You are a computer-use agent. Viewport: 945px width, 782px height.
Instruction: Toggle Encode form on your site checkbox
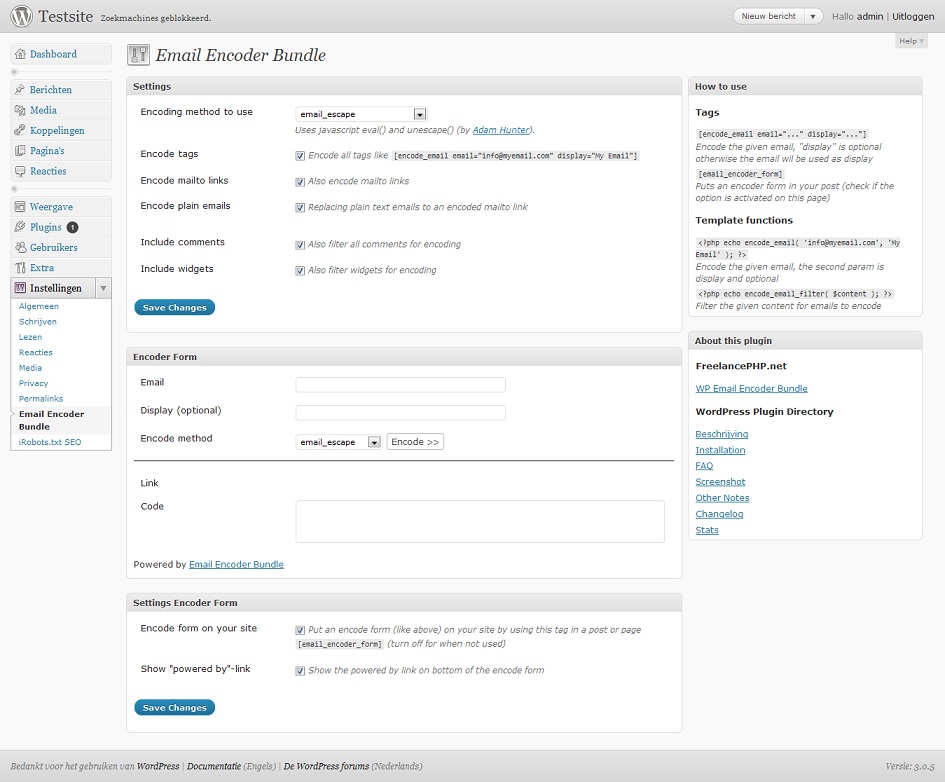pos(300,631)
